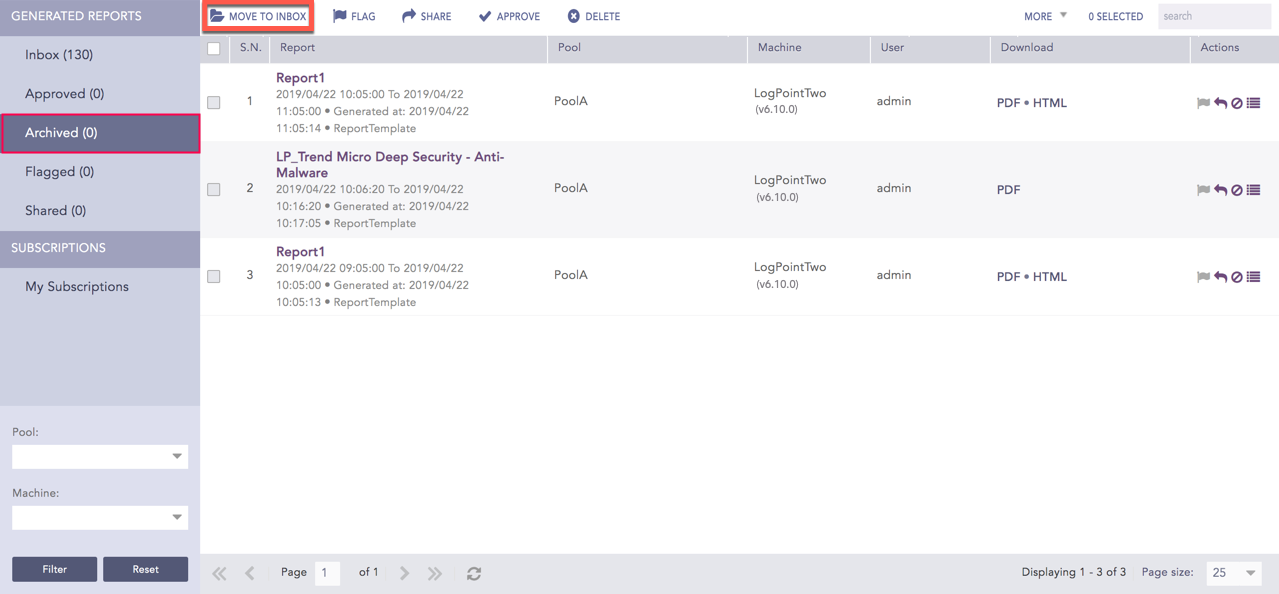
Task: Tick the checkbox beside LP_Trend Micro Deep Security
Action: [213, 190]
